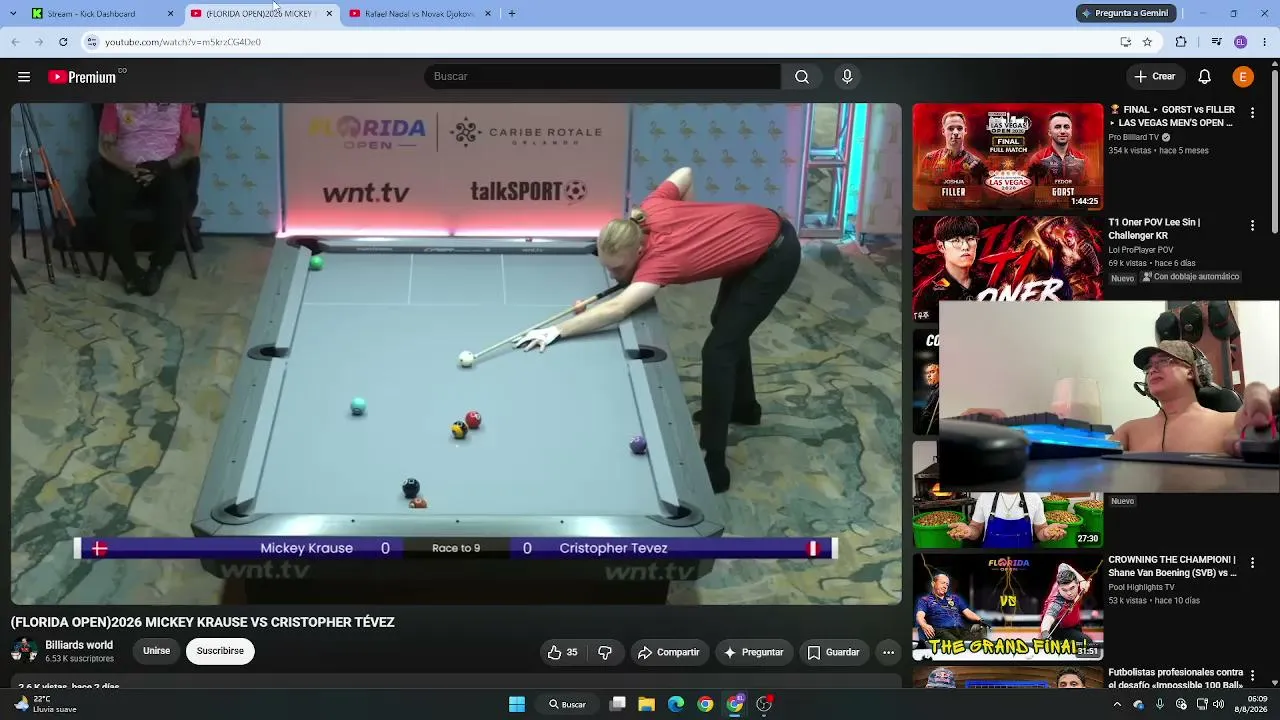Open options for Crowning the Champion video
Viewport: 1280px width, 720px height.
pos(1252,563)
